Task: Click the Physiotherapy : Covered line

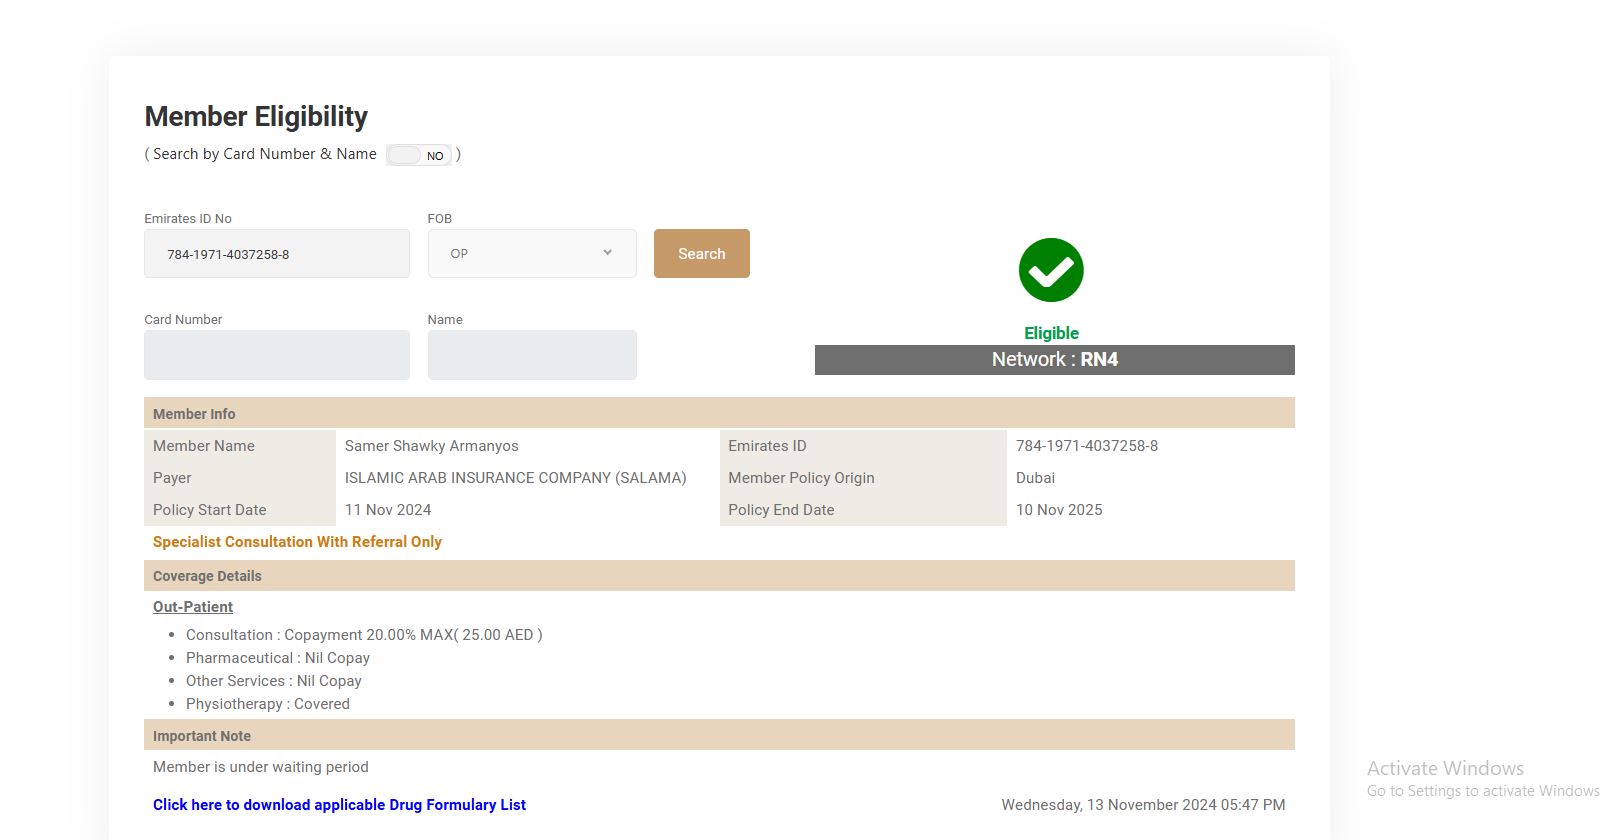Action: tap(268, 704)
